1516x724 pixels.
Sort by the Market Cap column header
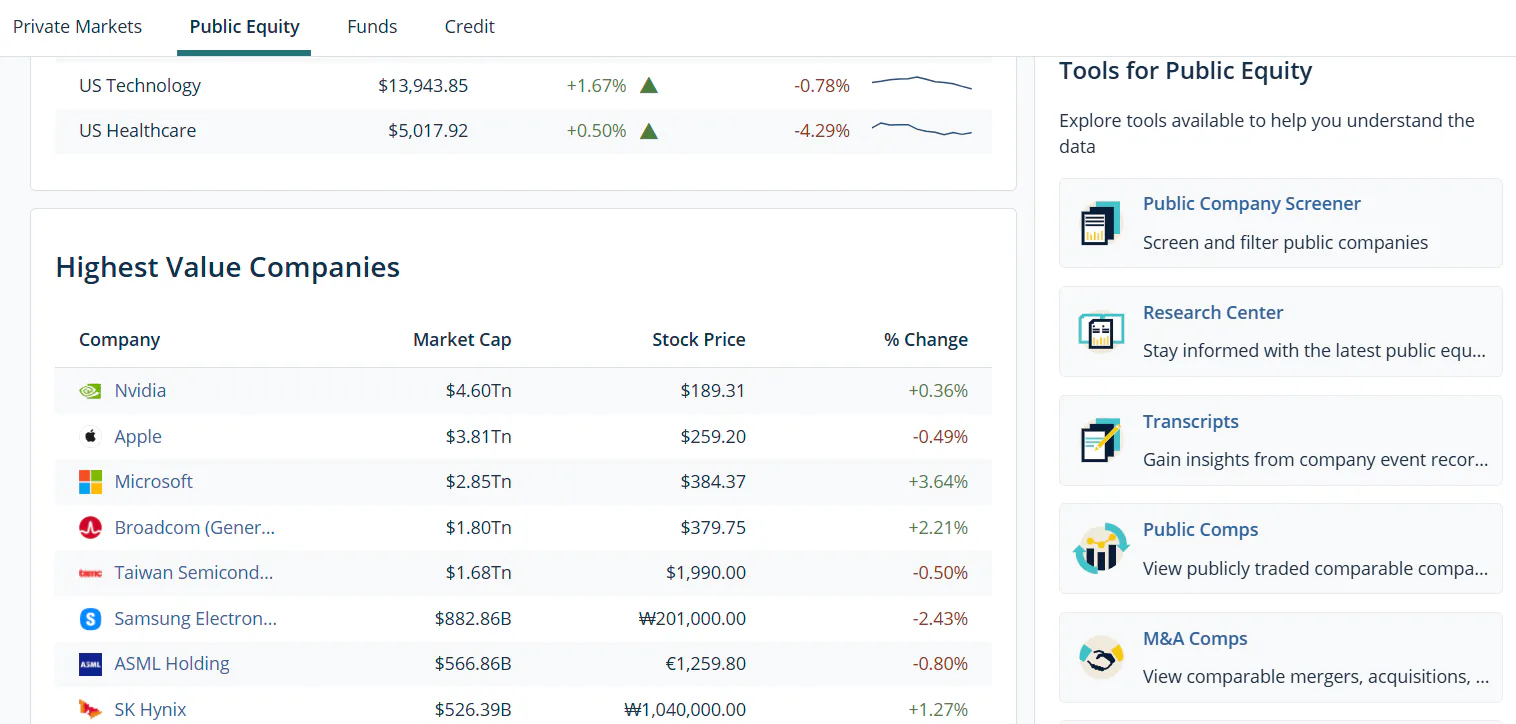tap(462, 340)
